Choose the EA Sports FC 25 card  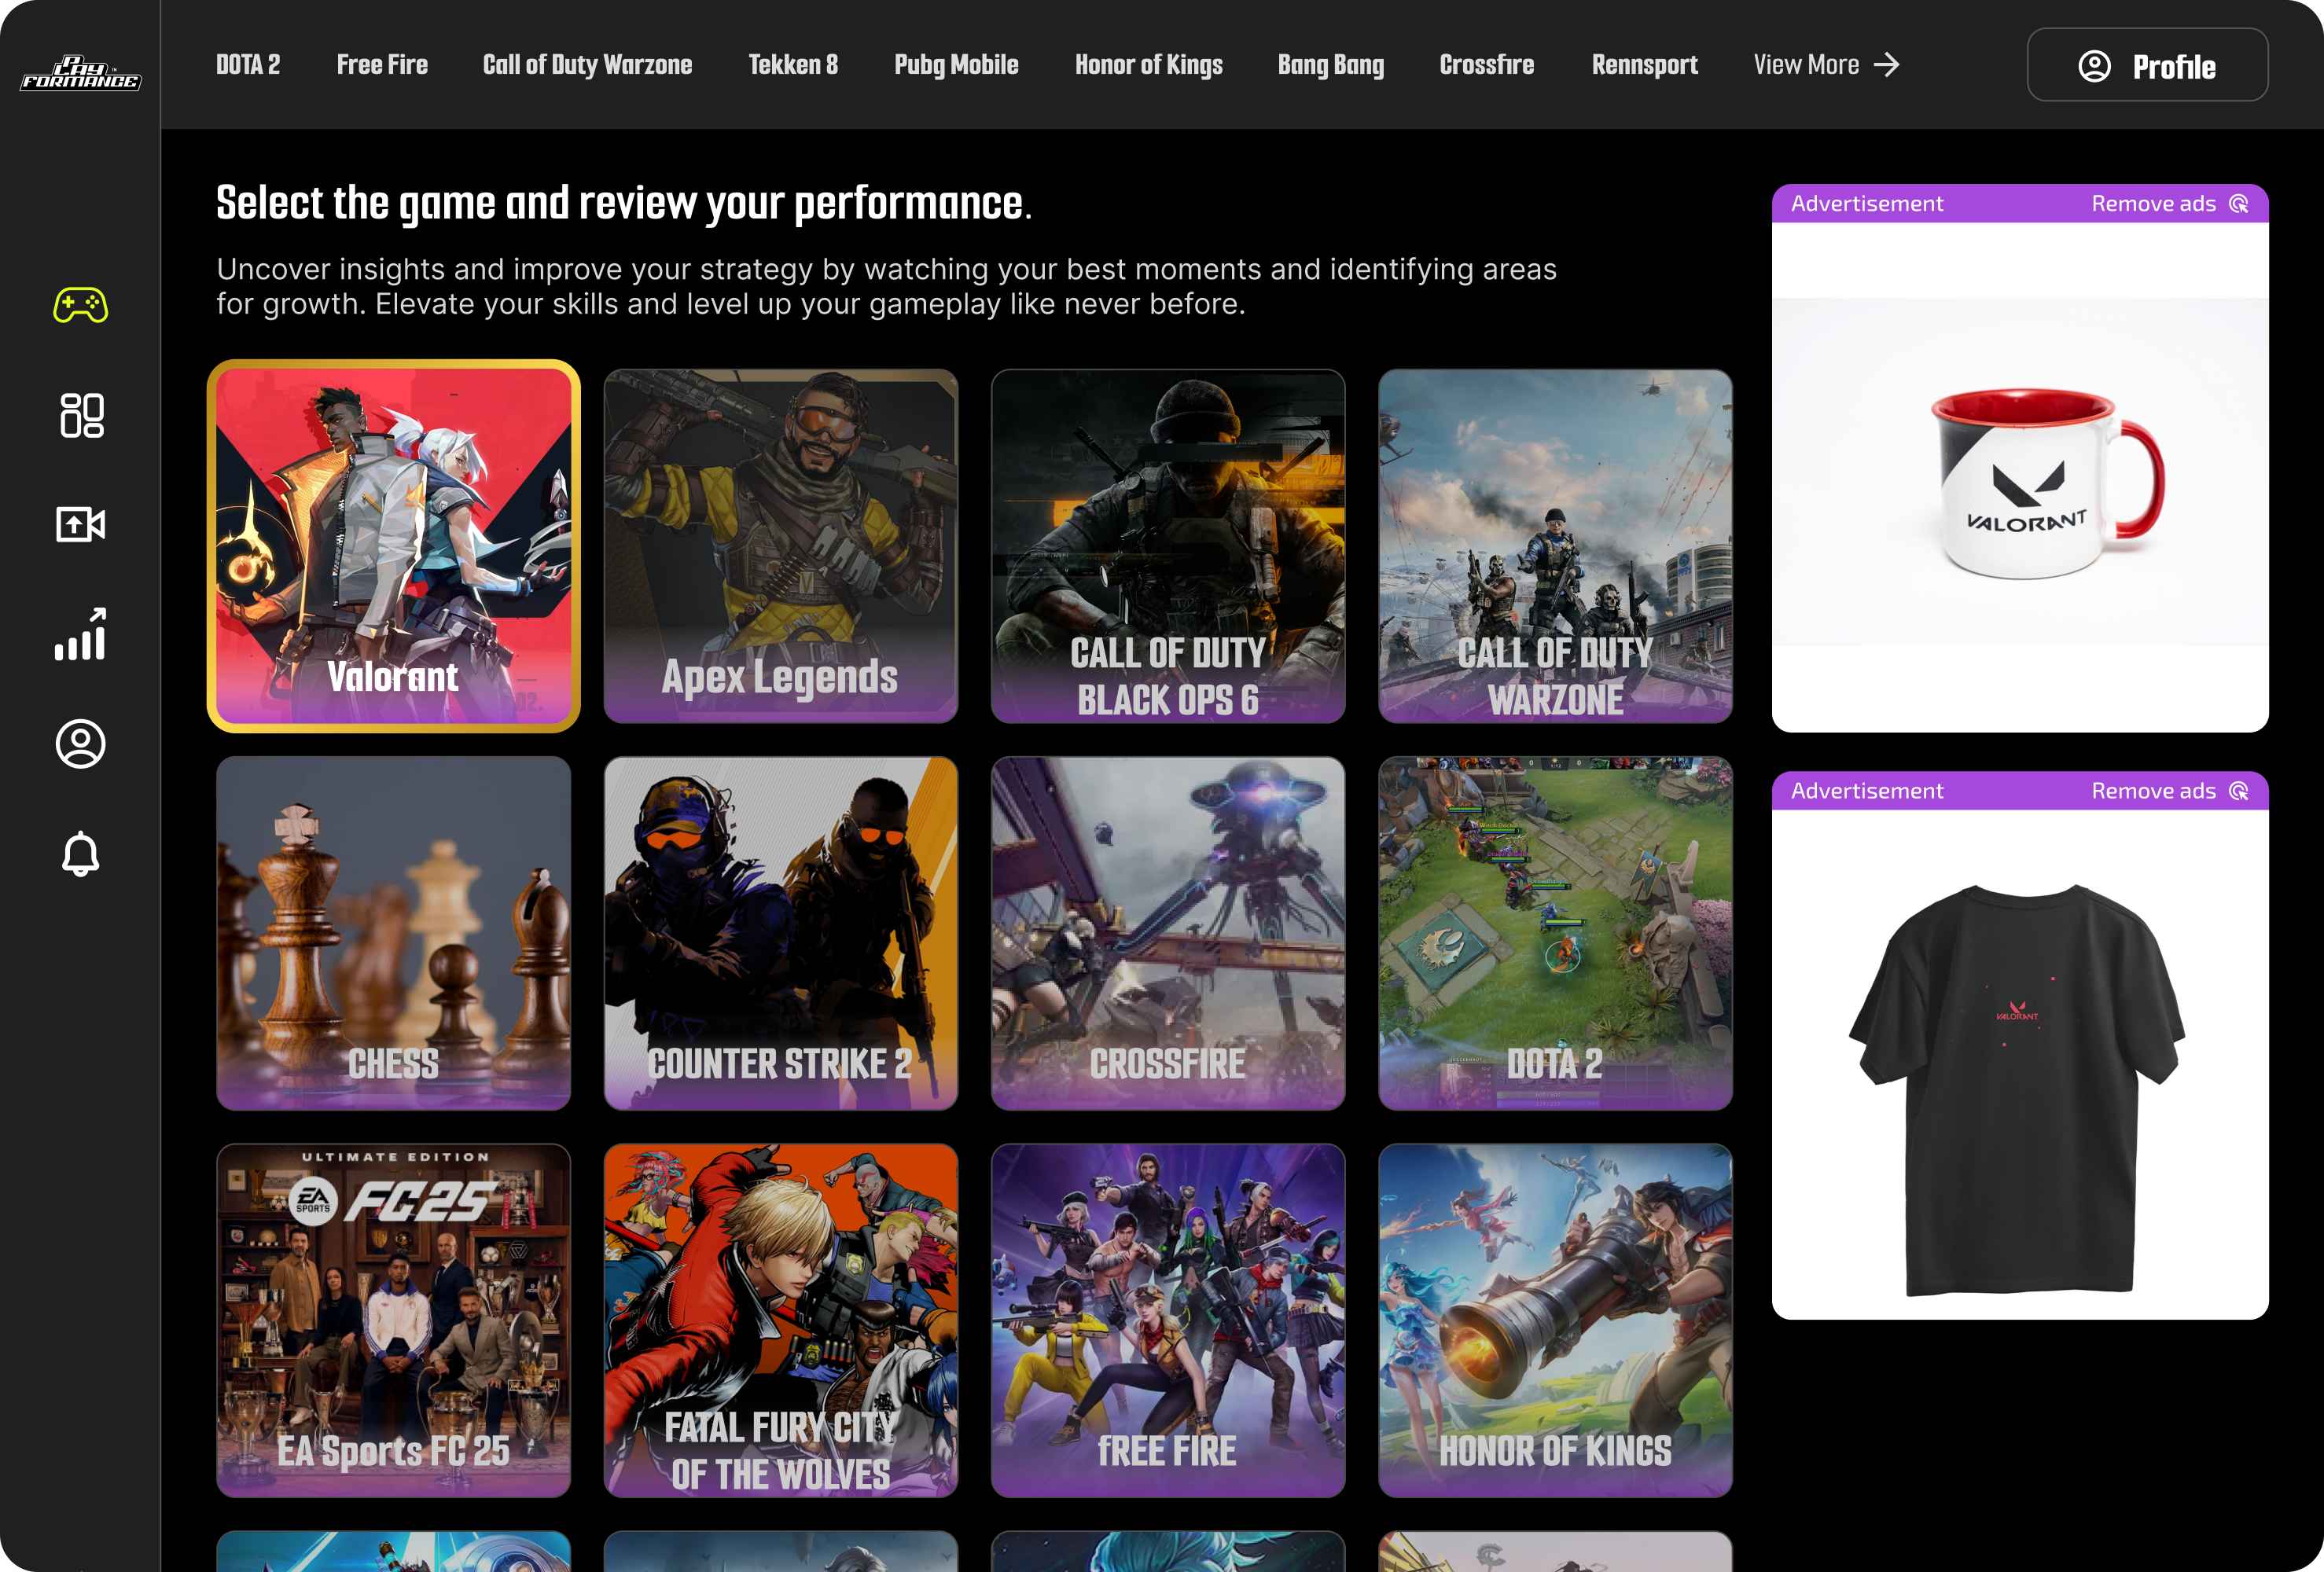[x=393, y=1320]
